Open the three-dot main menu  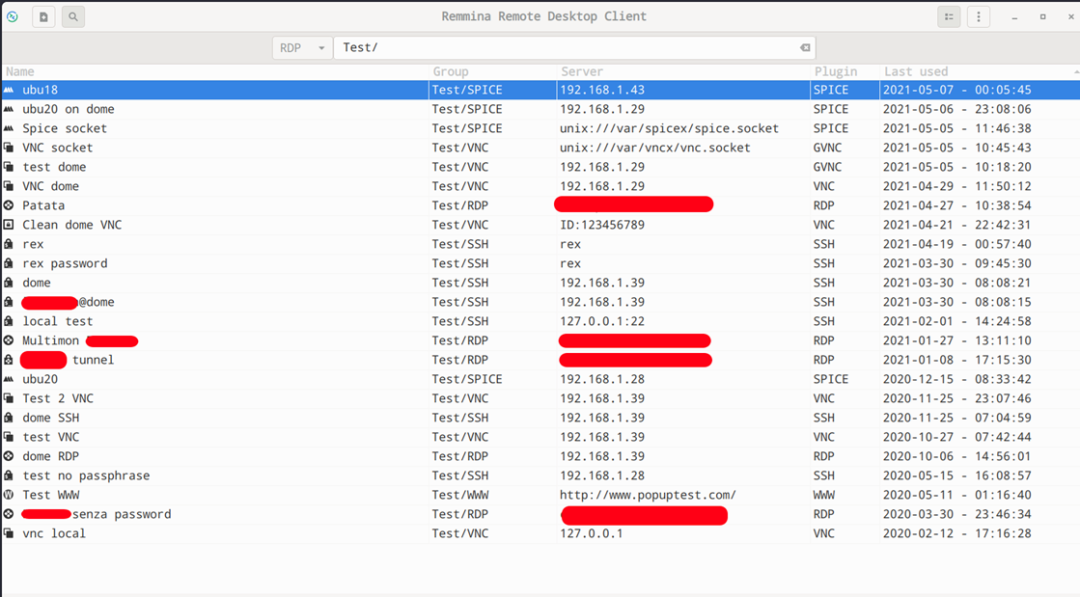pos(978,17)
